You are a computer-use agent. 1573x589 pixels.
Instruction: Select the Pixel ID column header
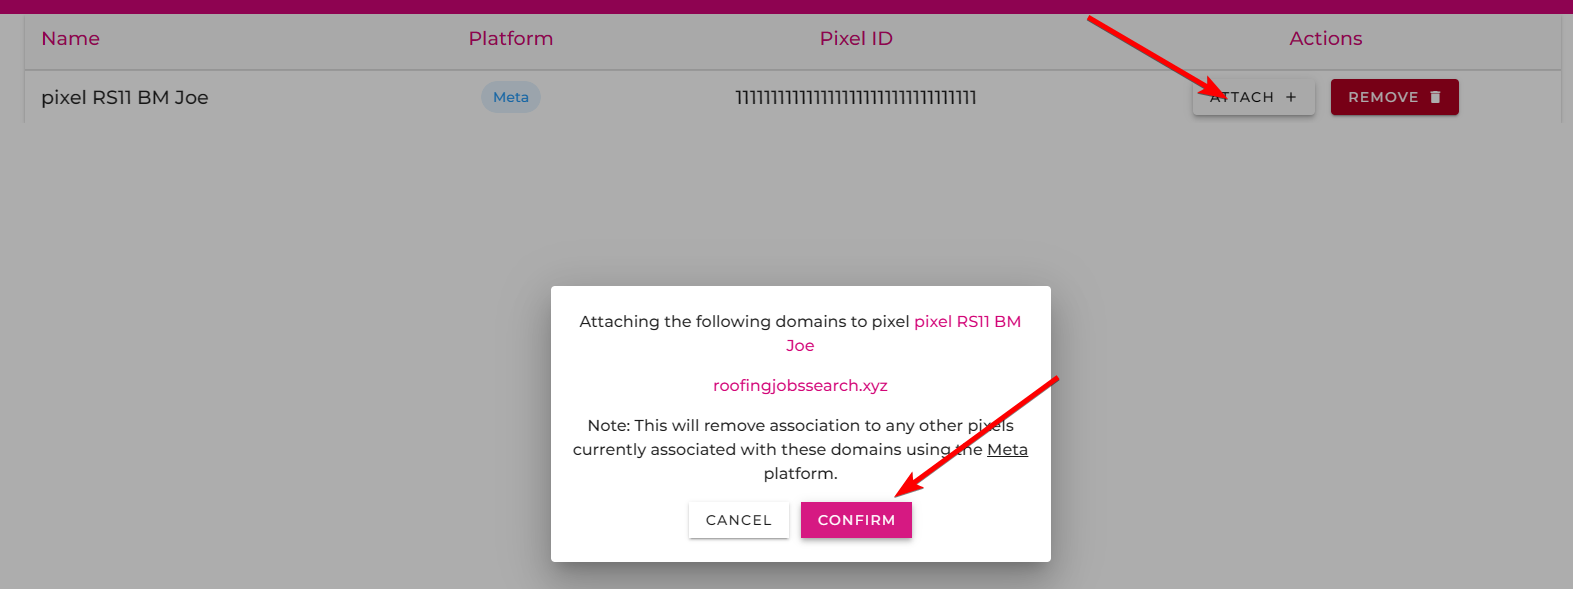[856, 38]
